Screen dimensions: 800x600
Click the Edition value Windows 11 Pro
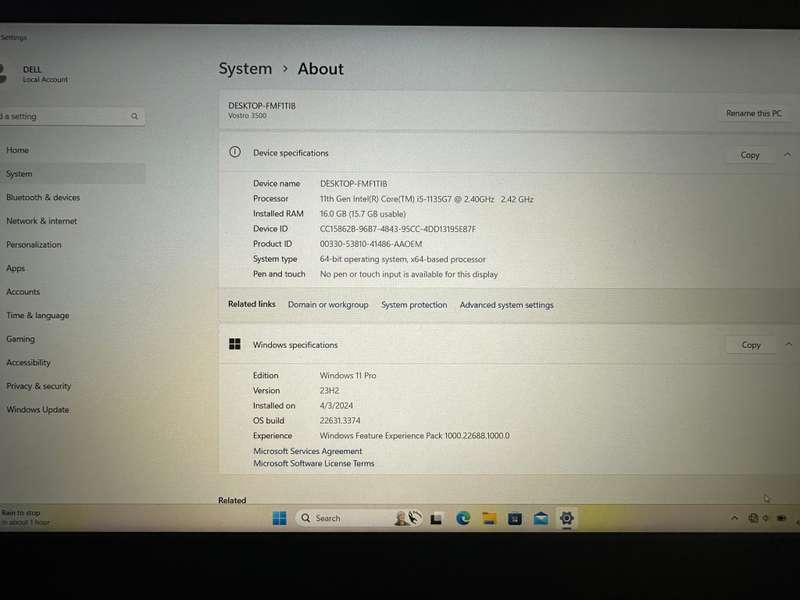[348, 376]
